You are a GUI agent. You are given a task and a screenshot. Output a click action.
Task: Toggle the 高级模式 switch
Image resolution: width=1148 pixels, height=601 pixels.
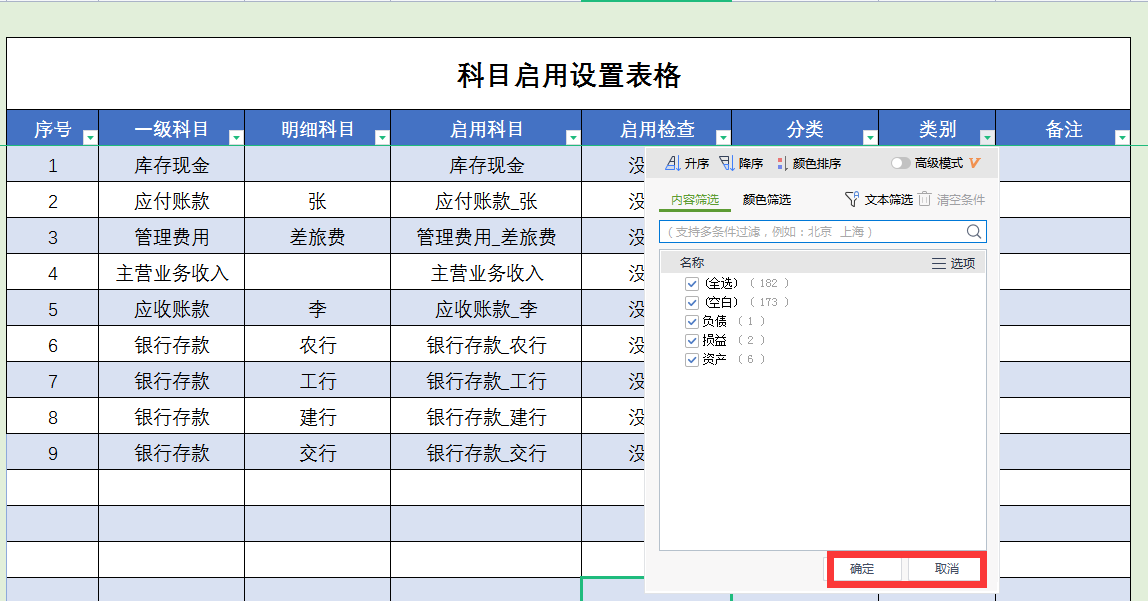tap(900, 163)
